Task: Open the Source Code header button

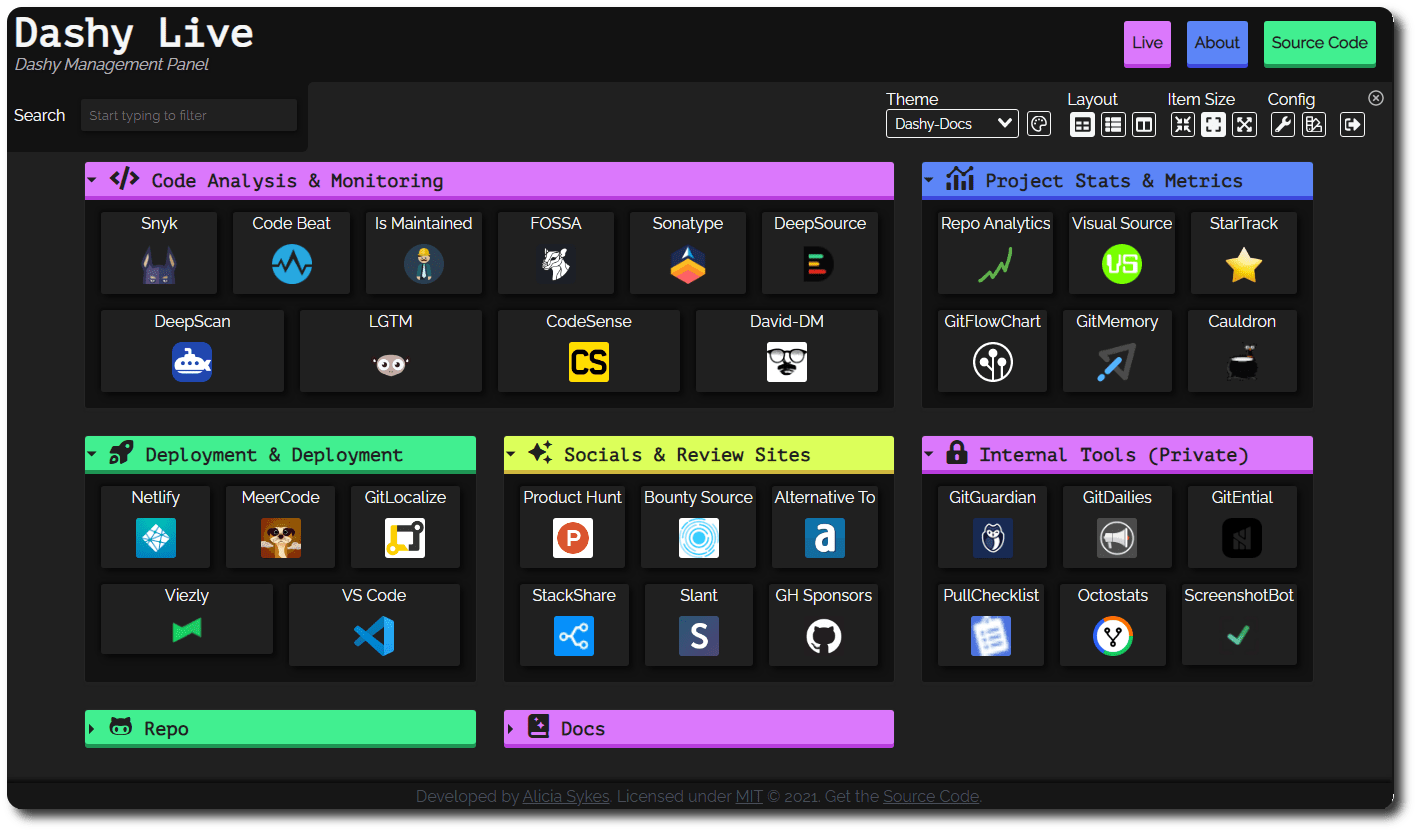Action: pyautogui.click(x=1319, y=44)
